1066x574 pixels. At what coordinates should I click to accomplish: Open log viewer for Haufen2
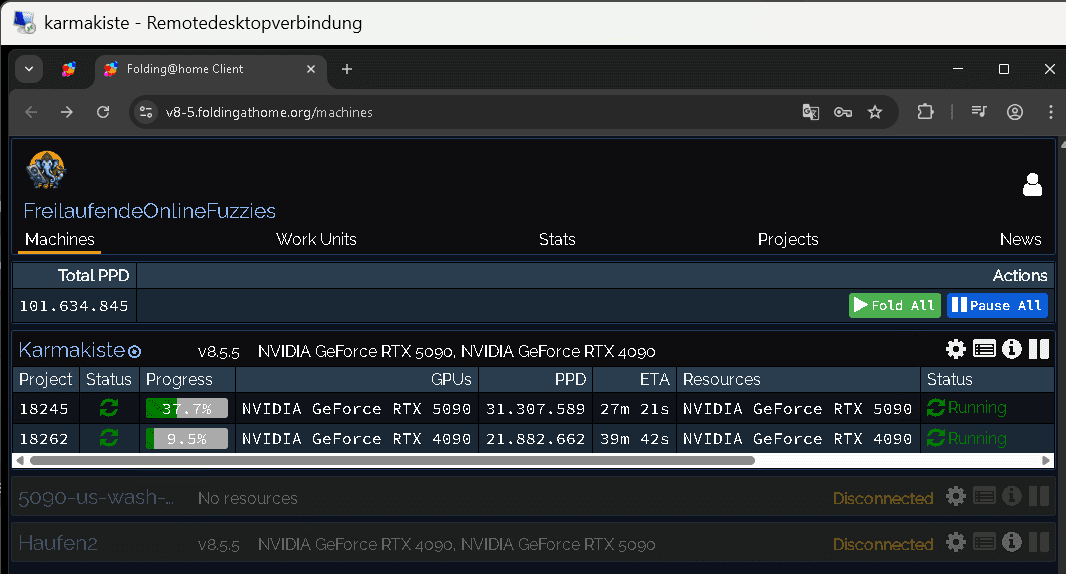click(984, 542)
